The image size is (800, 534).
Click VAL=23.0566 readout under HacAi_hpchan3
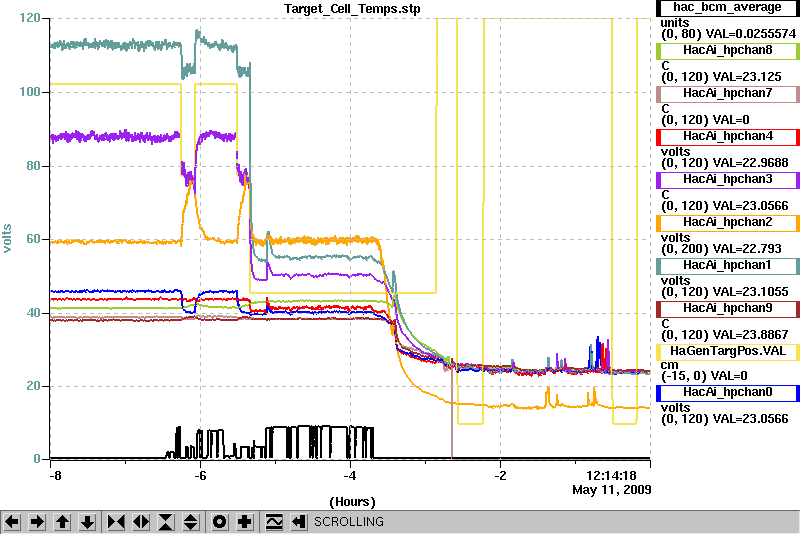tap(751, 206)
